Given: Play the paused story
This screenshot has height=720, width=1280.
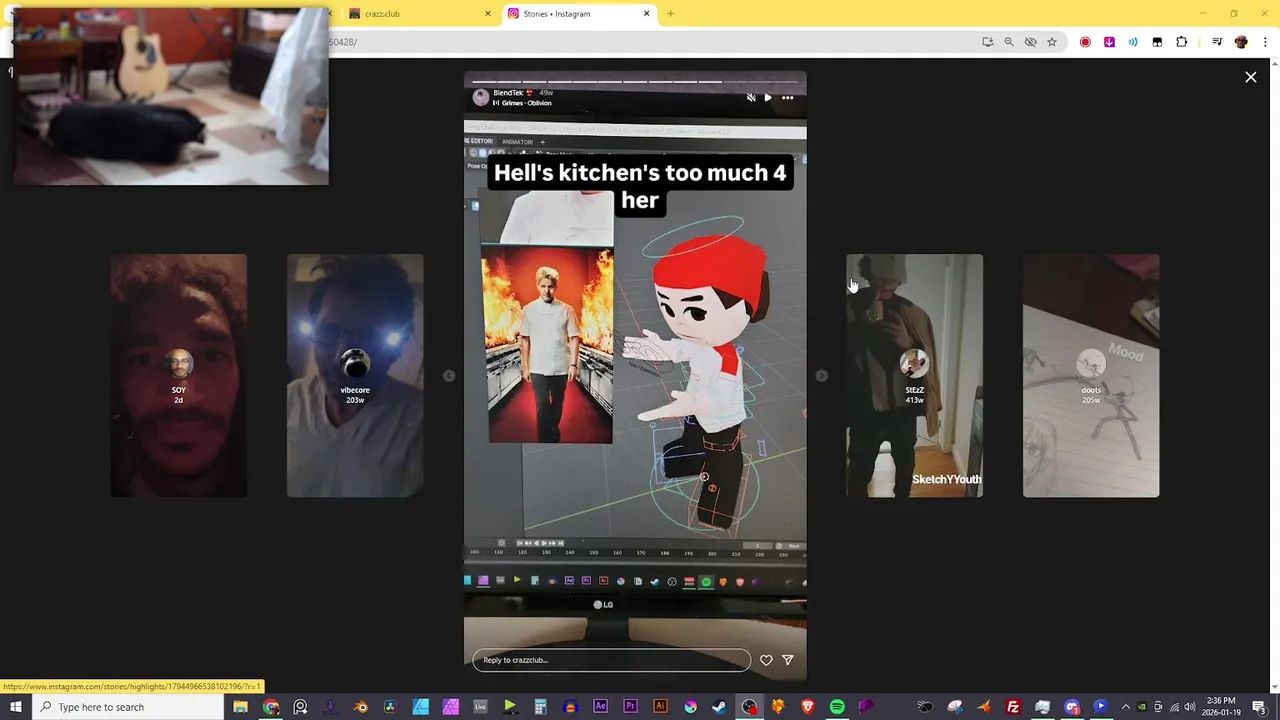Looking at the screenshot, I should 768,98.
